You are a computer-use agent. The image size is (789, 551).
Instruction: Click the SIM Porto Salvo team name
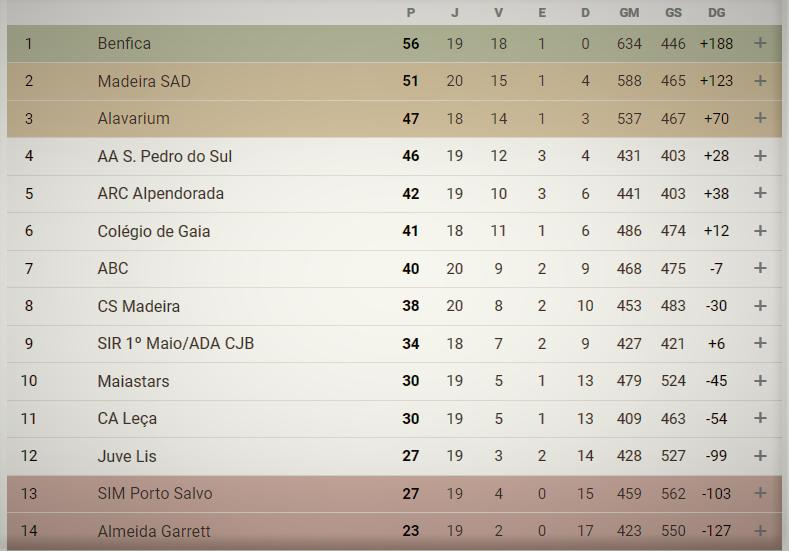pos(155,493)
